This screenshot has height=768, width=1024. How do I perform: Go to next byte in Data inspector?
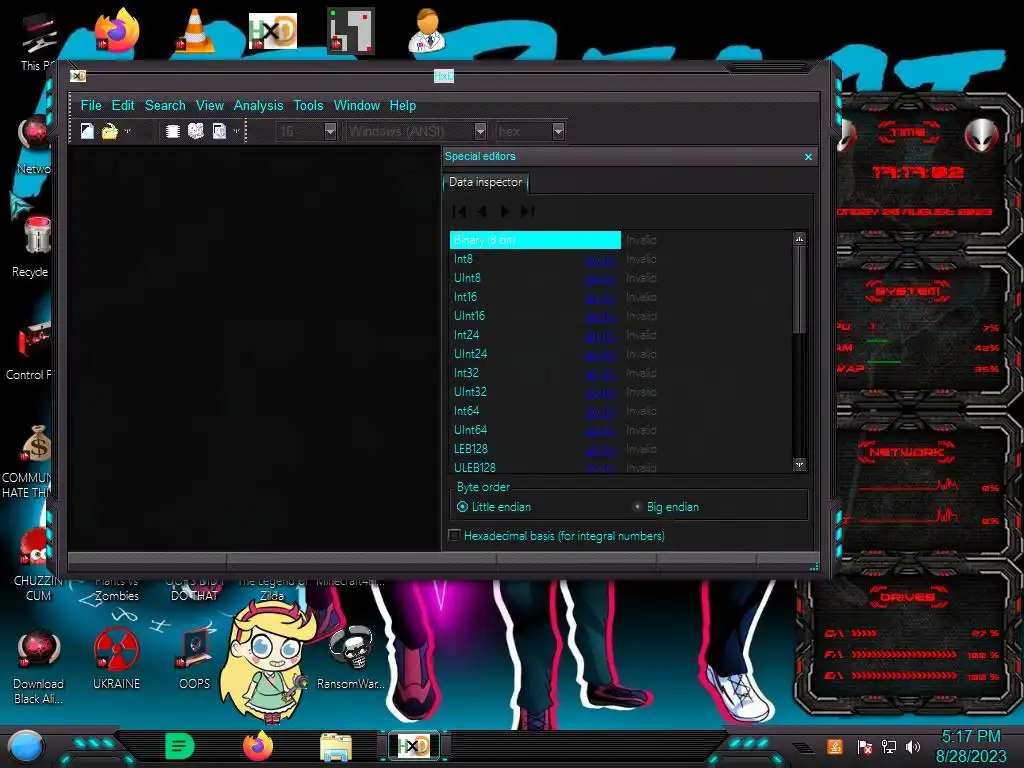504,211
